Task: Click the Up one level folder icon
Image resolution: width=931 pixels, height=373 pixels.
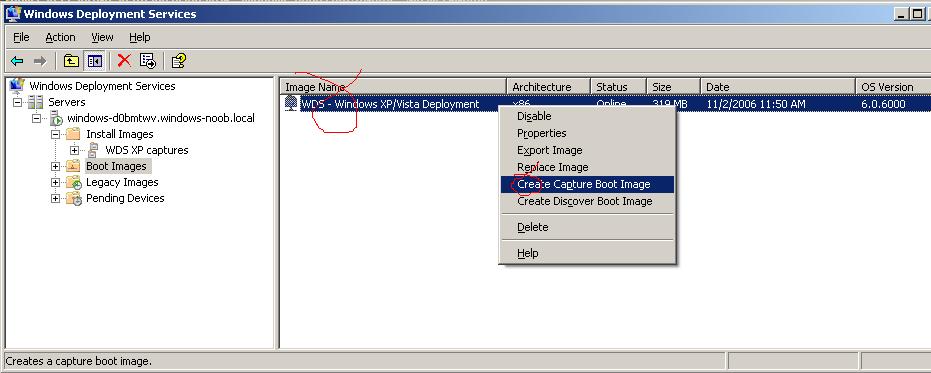Action: (71, 61)
